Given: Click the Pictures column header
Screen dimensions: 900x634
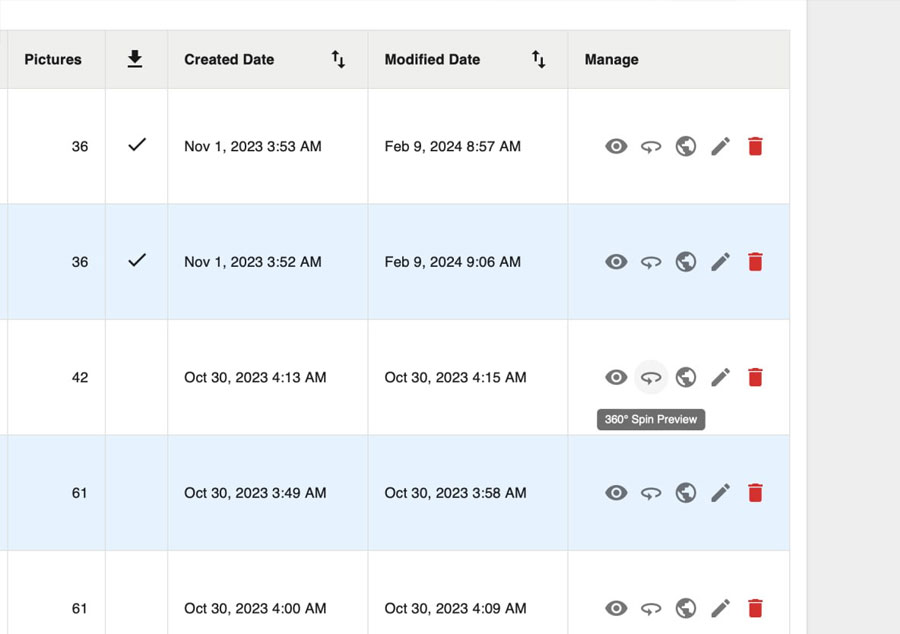Looking at the screenshot, I should click(x=53, y=59).
